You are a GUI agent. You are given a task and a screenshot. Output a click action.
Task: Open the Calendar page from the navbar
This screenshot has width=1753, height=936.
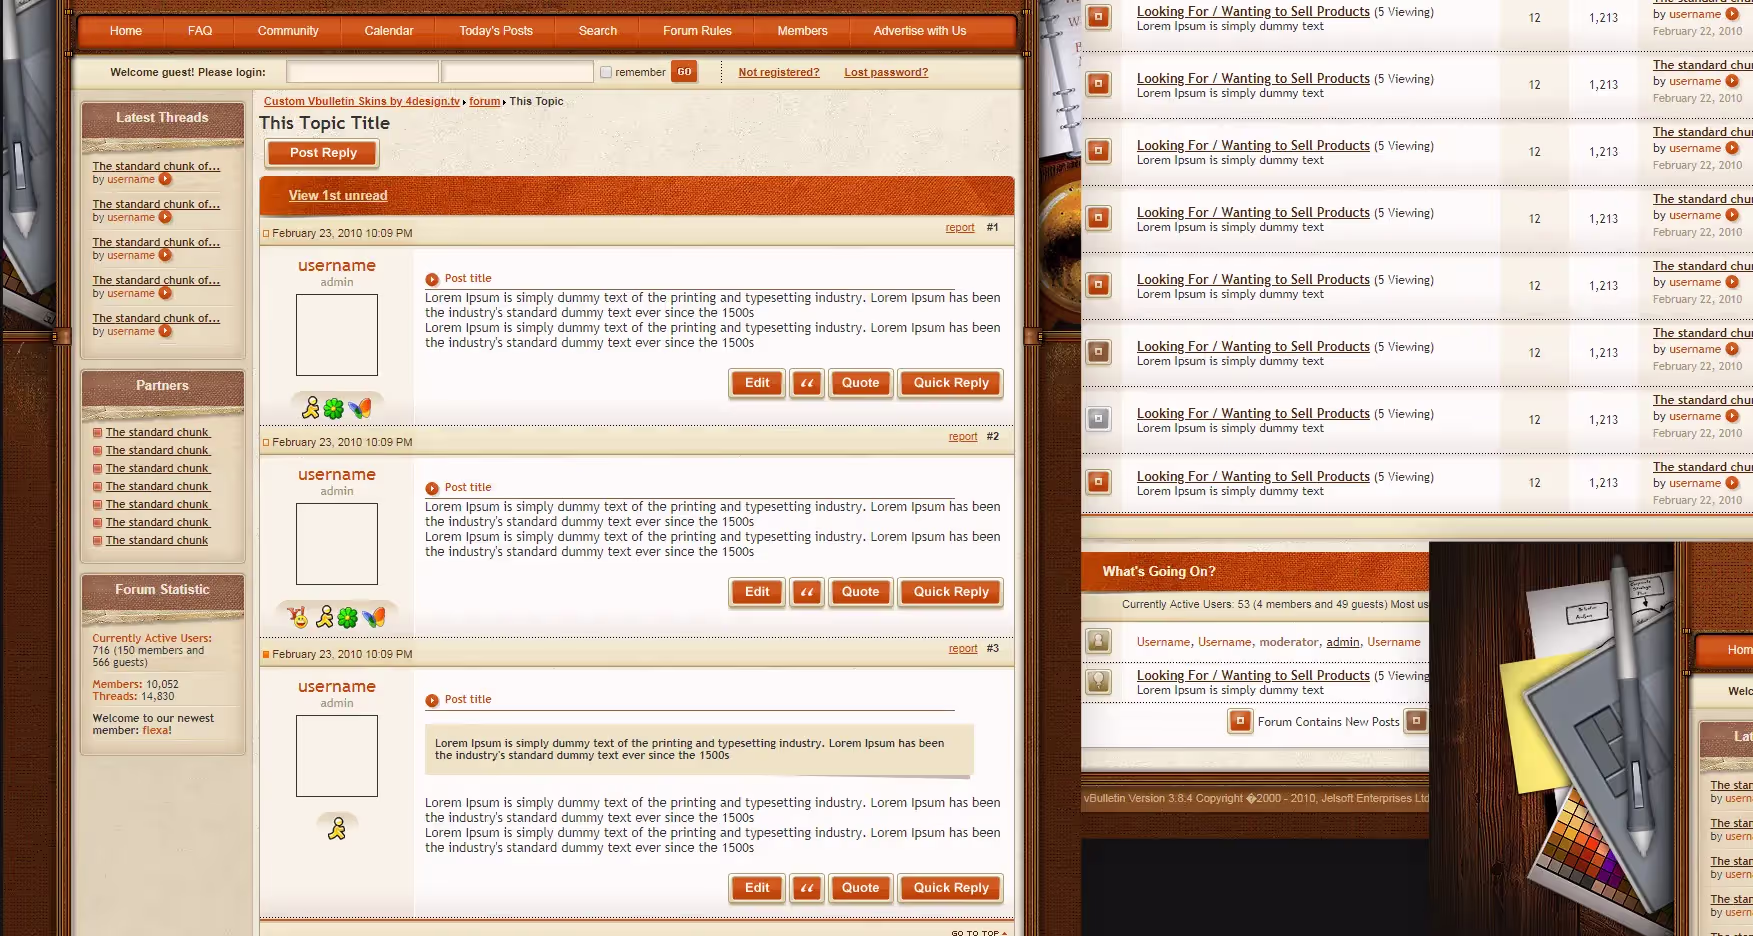(389, 31)
